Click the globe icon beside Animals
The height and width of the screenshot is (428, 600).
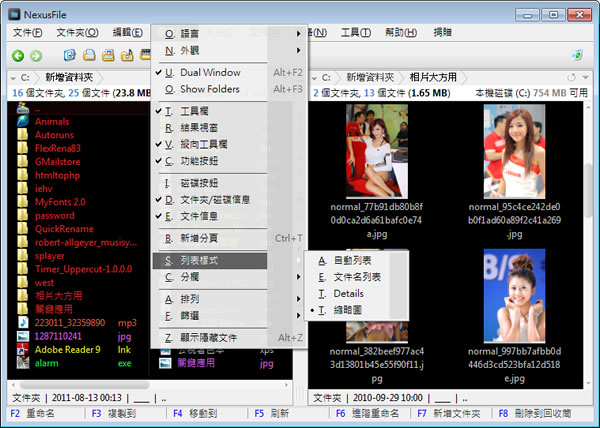[23, 121]
